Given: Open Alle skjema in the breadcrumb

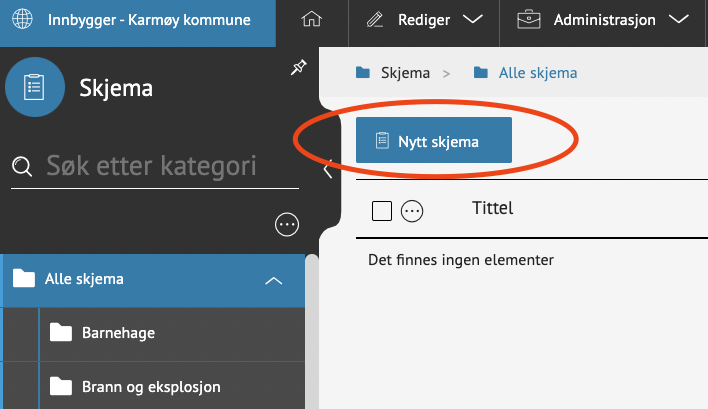Looking at the screenshot, I should 538,73.
